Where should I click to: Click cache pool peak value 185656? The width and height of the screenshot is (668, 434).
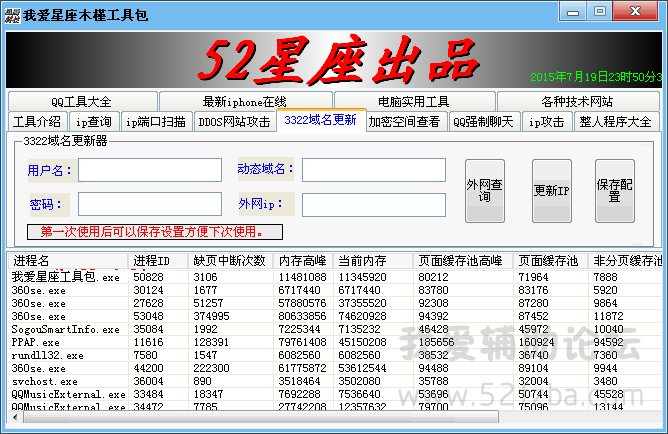(x=436, y=342)
